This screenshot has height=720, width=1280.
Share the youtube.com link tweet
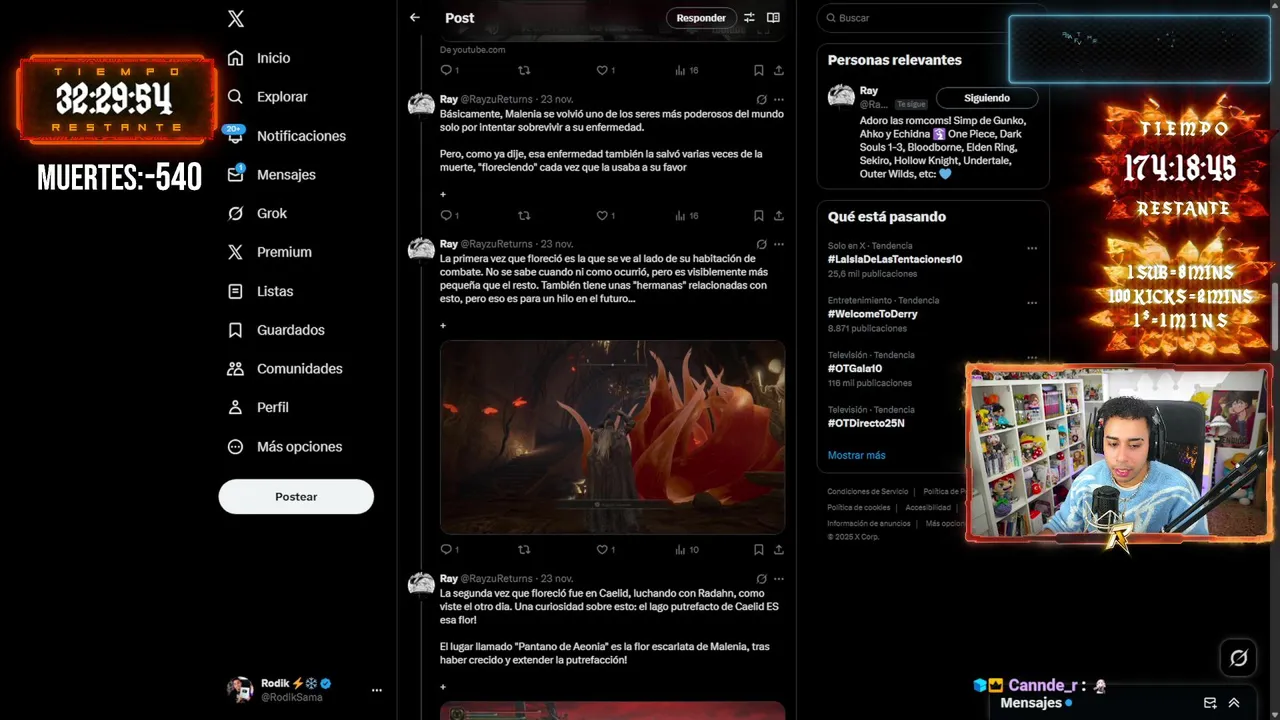(779, 70)
